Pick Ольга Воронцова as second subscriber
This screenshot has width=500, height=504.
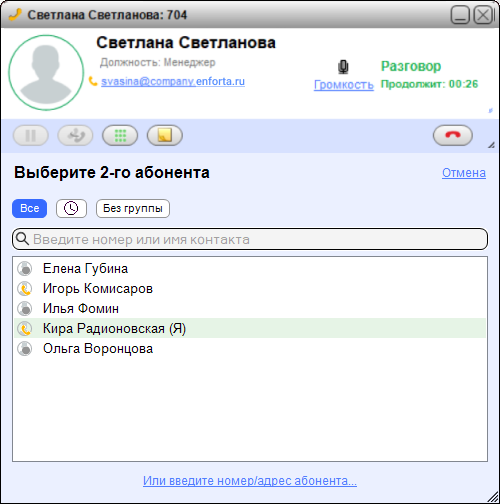250,348
